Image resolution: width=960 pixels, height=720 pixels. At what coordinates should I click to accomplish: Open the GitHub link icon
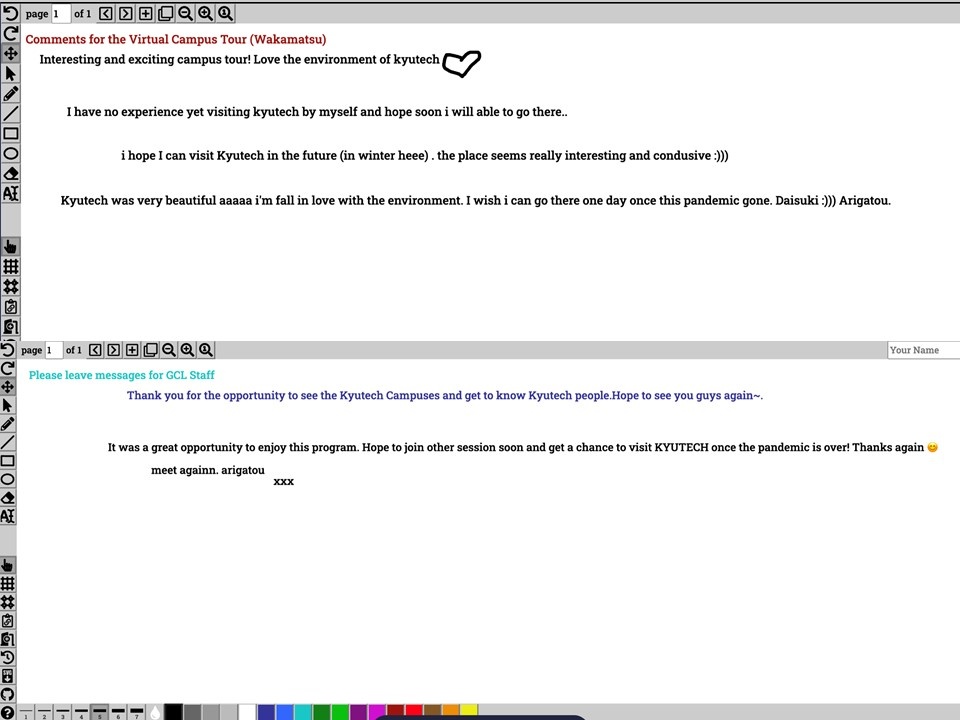tap(7, 694)
